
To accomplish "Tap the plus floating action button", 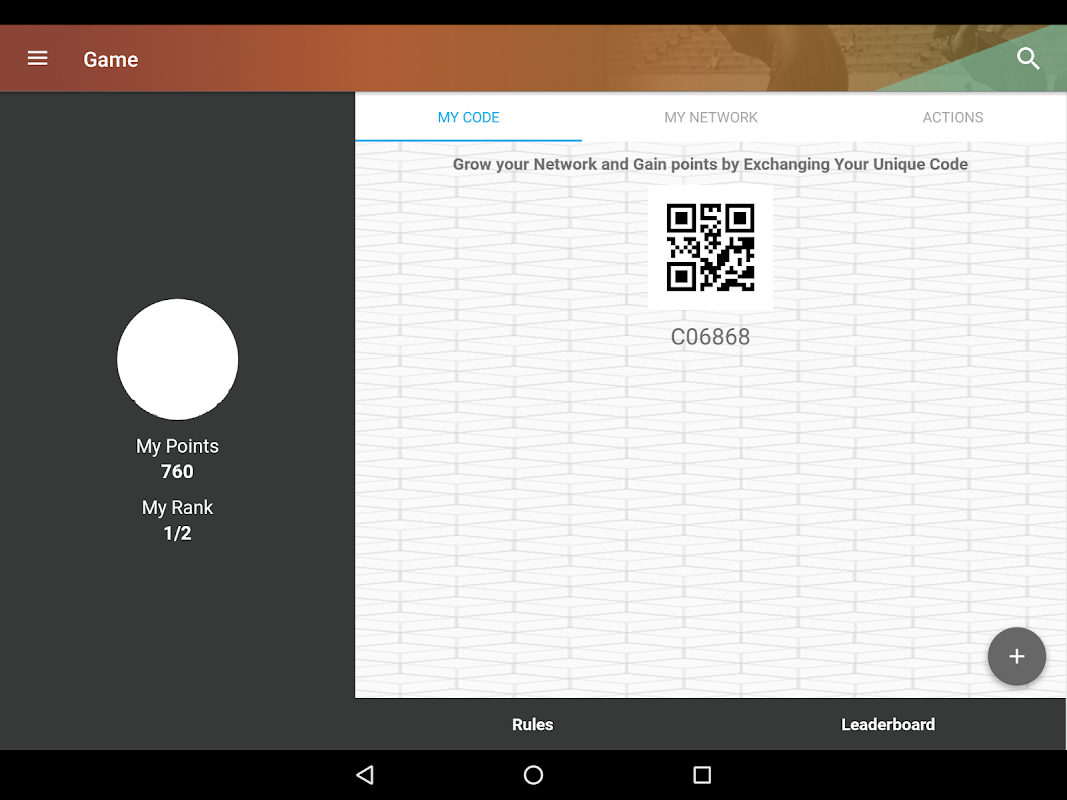I will [1017, 656].
